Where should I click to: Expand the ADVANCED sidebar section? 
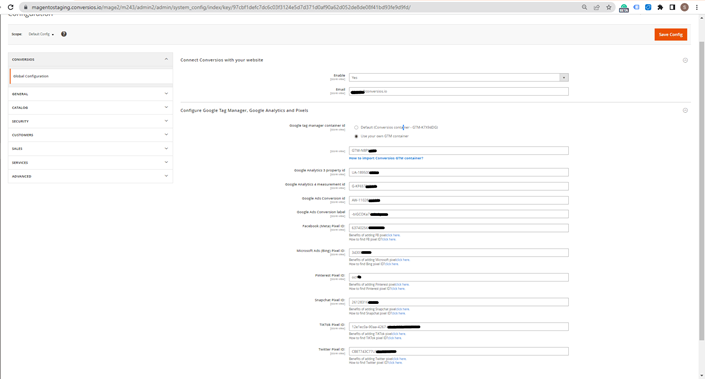click(x=90, y=176)
